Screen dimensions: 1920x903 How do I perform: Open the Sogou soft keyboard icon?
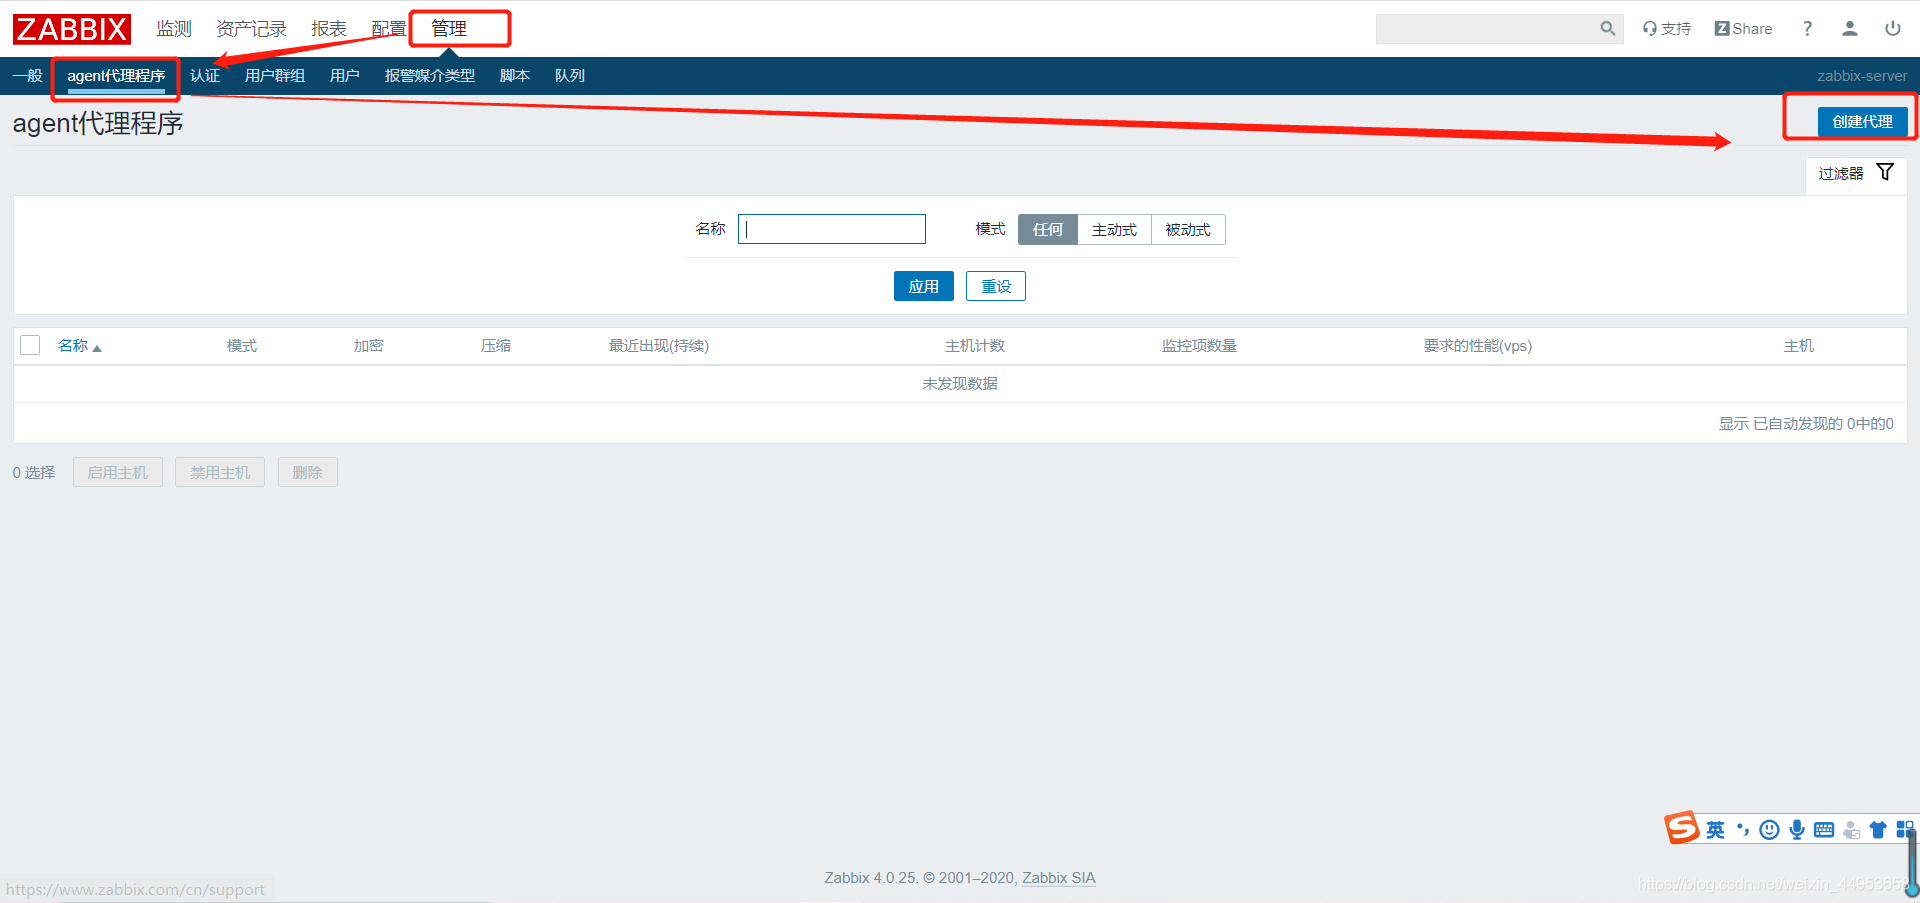click(x=1824, y=830)
